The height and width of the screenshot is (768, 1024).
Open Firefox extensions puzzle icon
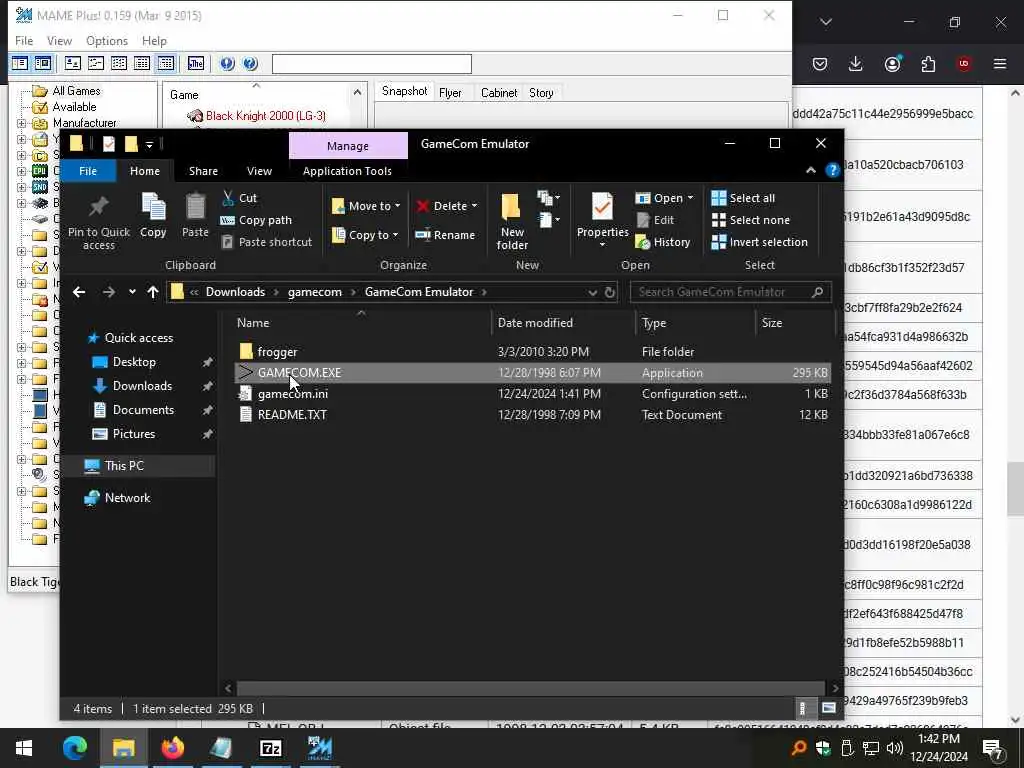click(x=928, y=63)
